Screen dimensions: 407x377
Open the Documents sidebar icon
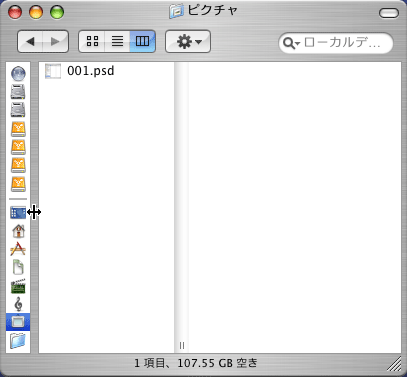(18, 267)
